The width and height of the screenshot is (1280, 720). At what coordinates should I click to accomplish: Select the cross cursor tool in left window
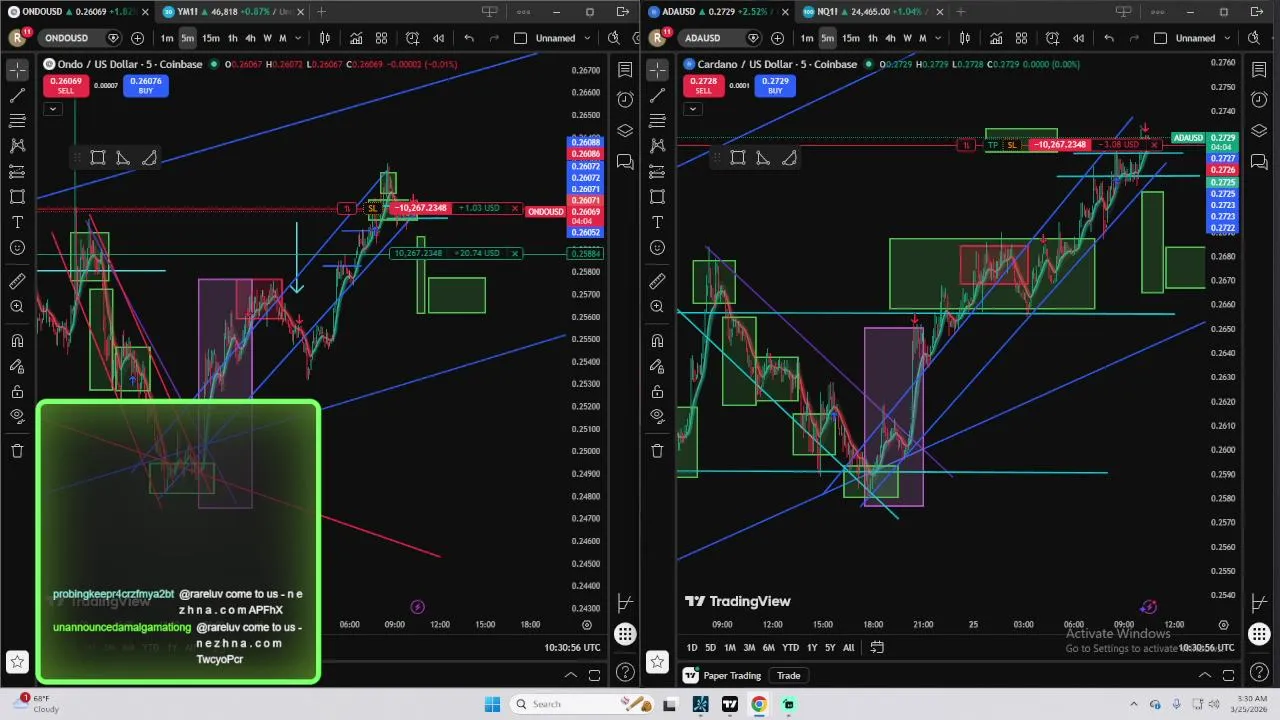pos(17,70)
